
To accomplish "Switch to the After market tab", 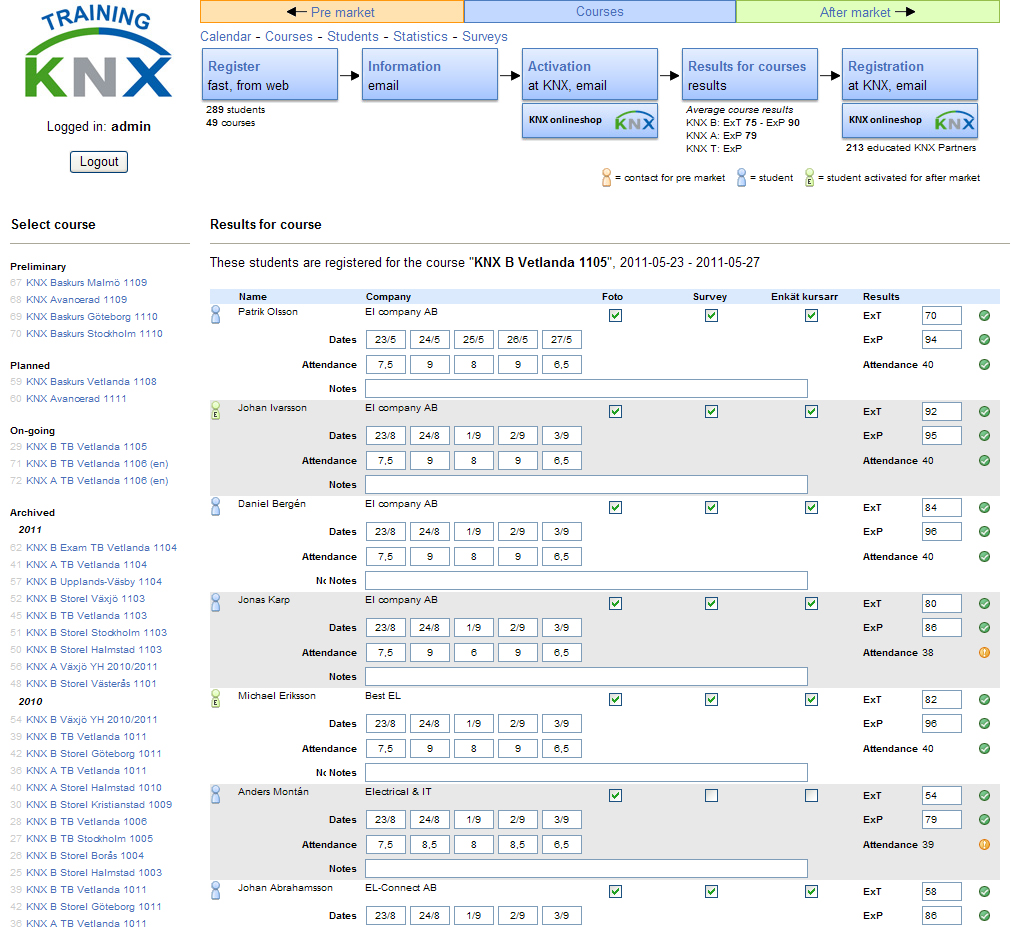I will coord(867,12).
